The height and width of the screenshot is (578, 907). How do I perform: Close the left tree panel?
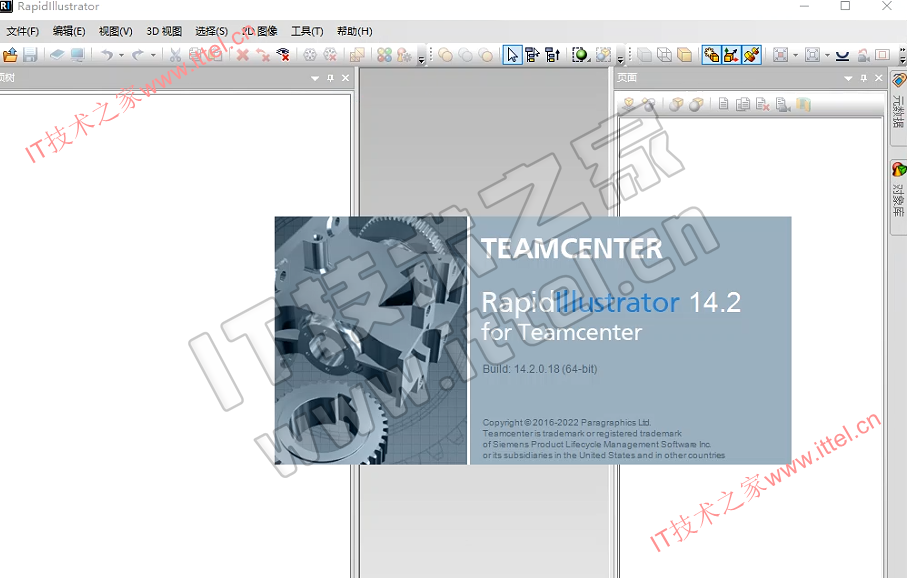point(345,78)
